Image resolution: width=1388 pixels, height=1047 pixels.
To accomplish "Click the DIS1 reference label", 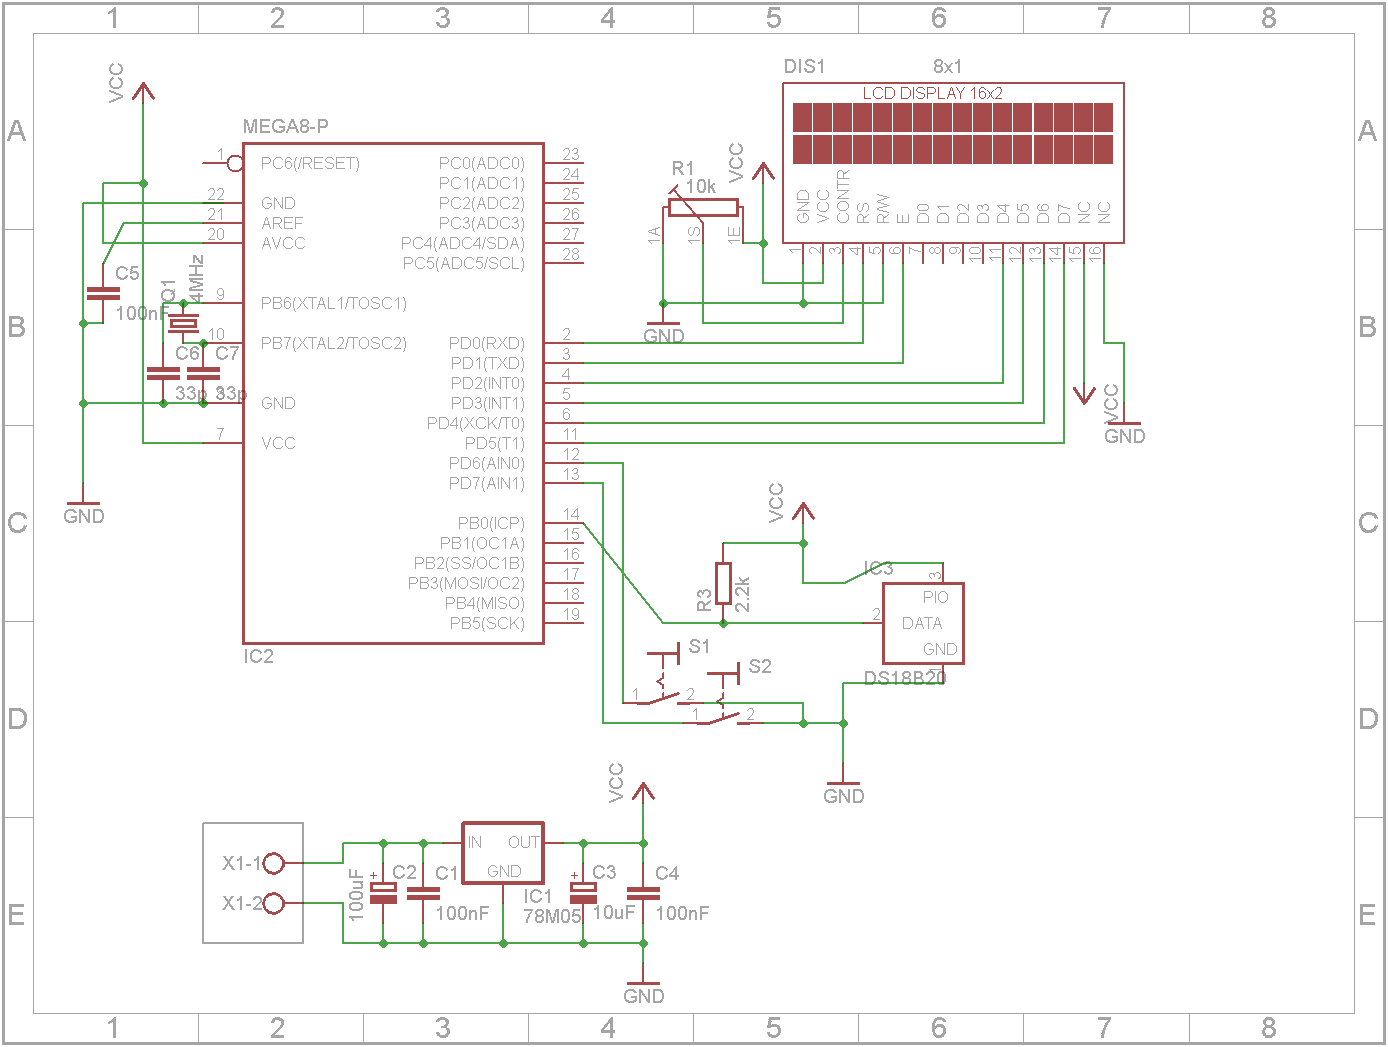I will (x=805, y=66).
